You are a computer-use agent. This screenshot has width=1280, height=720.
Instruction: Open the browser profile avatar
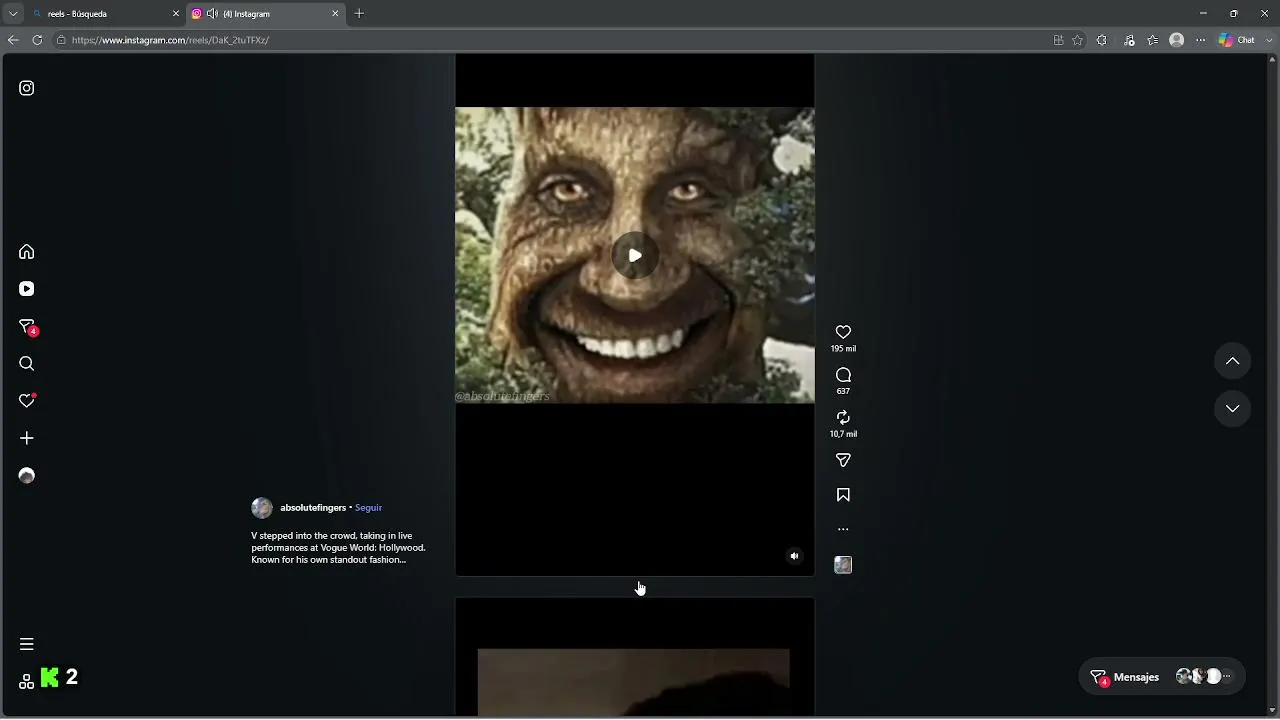coord(1177,40)
